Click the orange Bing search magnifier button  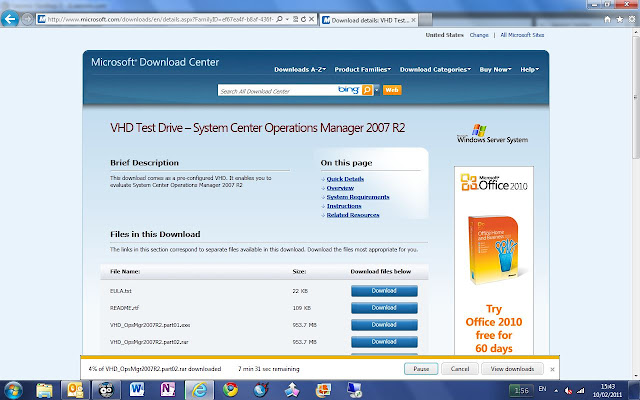click(367, 90)
